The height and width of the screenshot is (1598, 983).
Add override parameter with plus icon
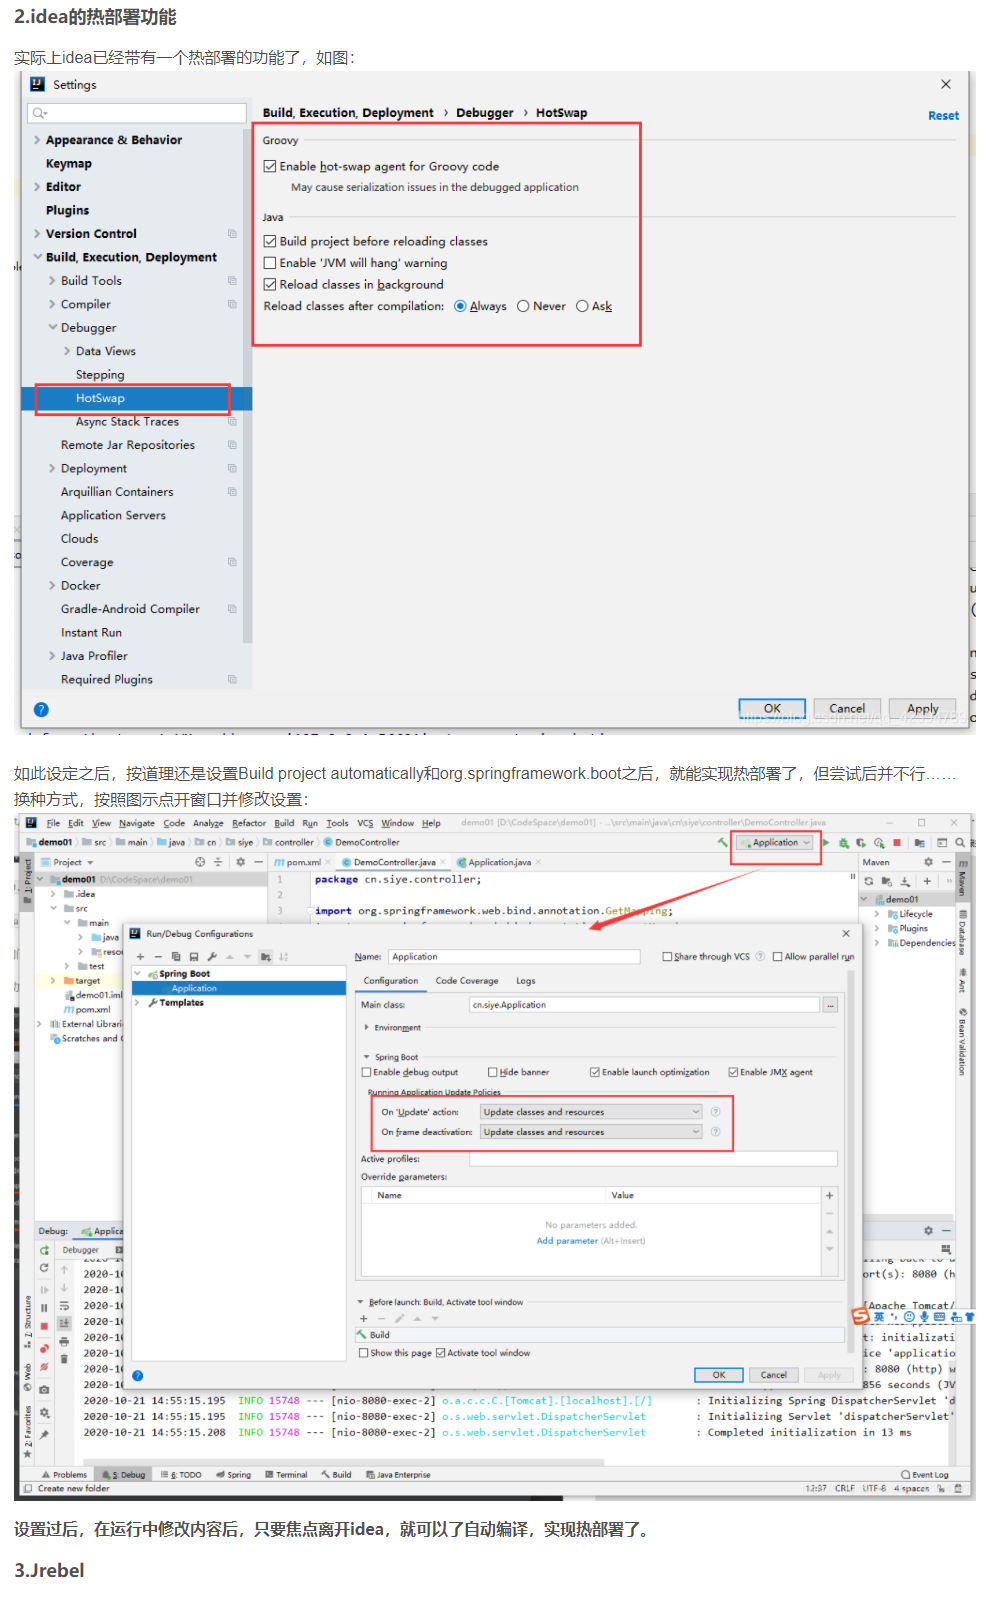(829, 1196)
